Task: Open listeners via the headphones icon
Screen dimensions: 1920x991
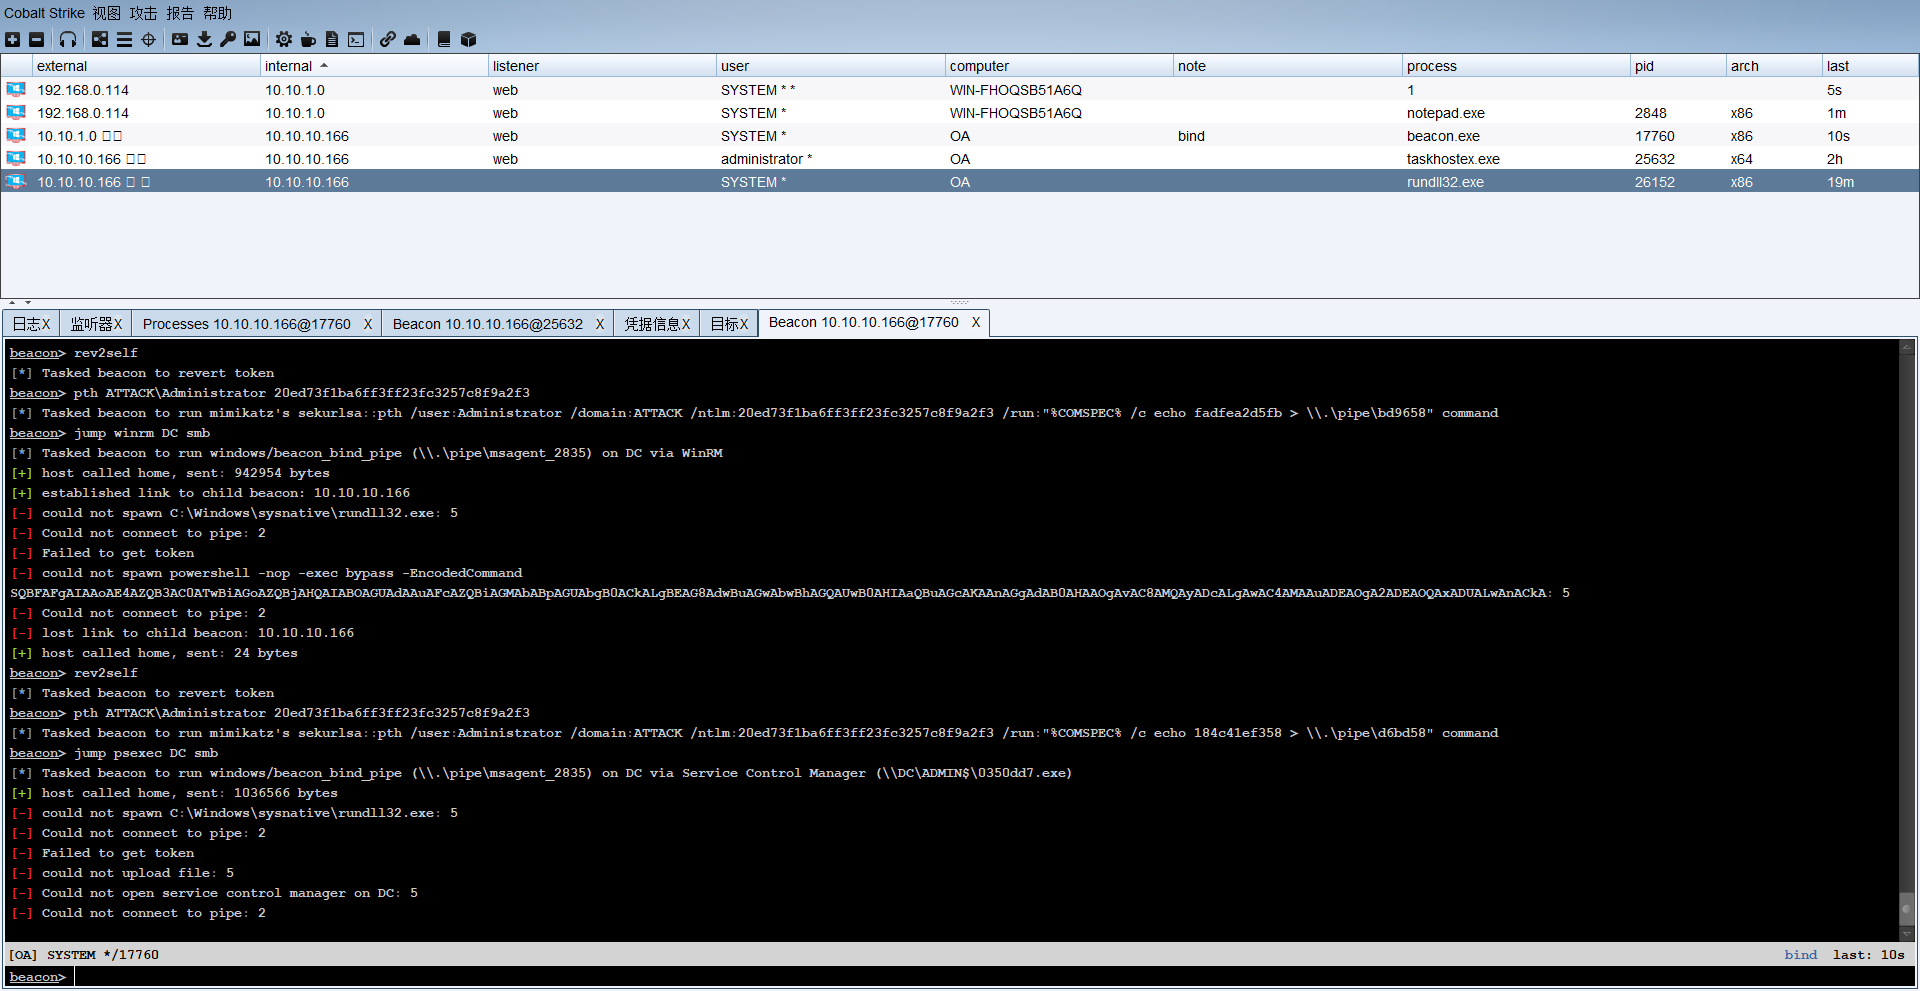Action: click(68, 39)
